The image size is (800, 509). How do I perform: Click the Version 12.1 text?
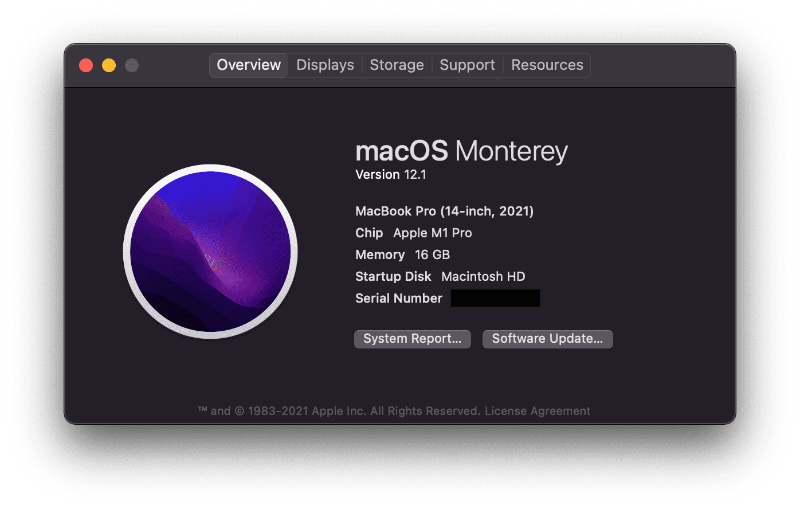pyautogui.click(x=391, y=175)
